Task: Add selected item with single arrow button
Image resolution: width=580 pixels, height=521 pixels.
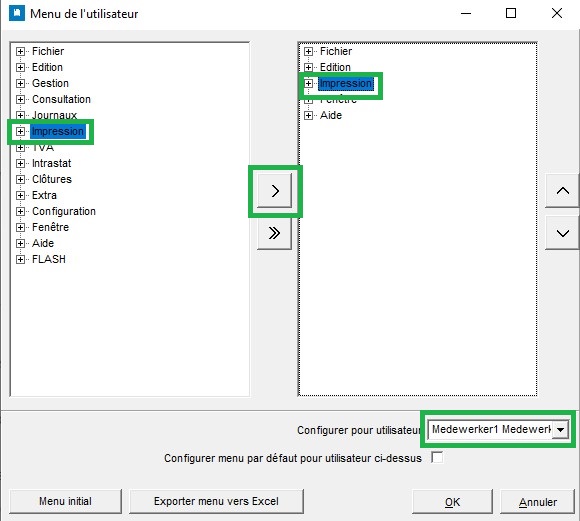Action: (x=274, y=191)
